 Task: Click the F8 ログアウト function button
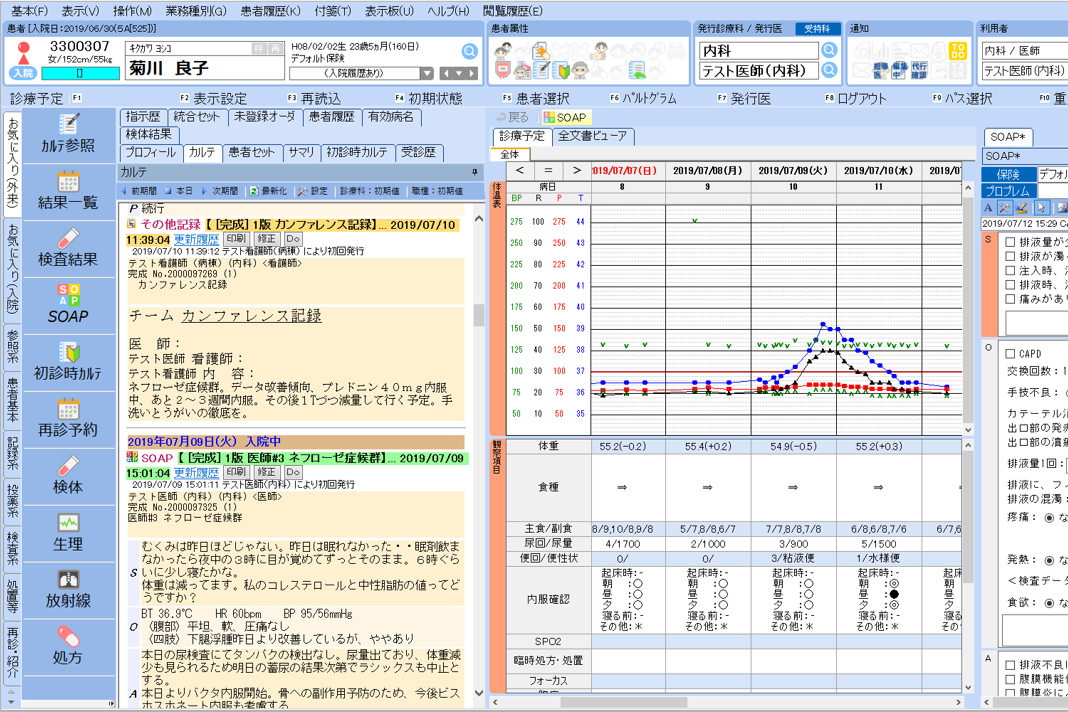[855, 99]
